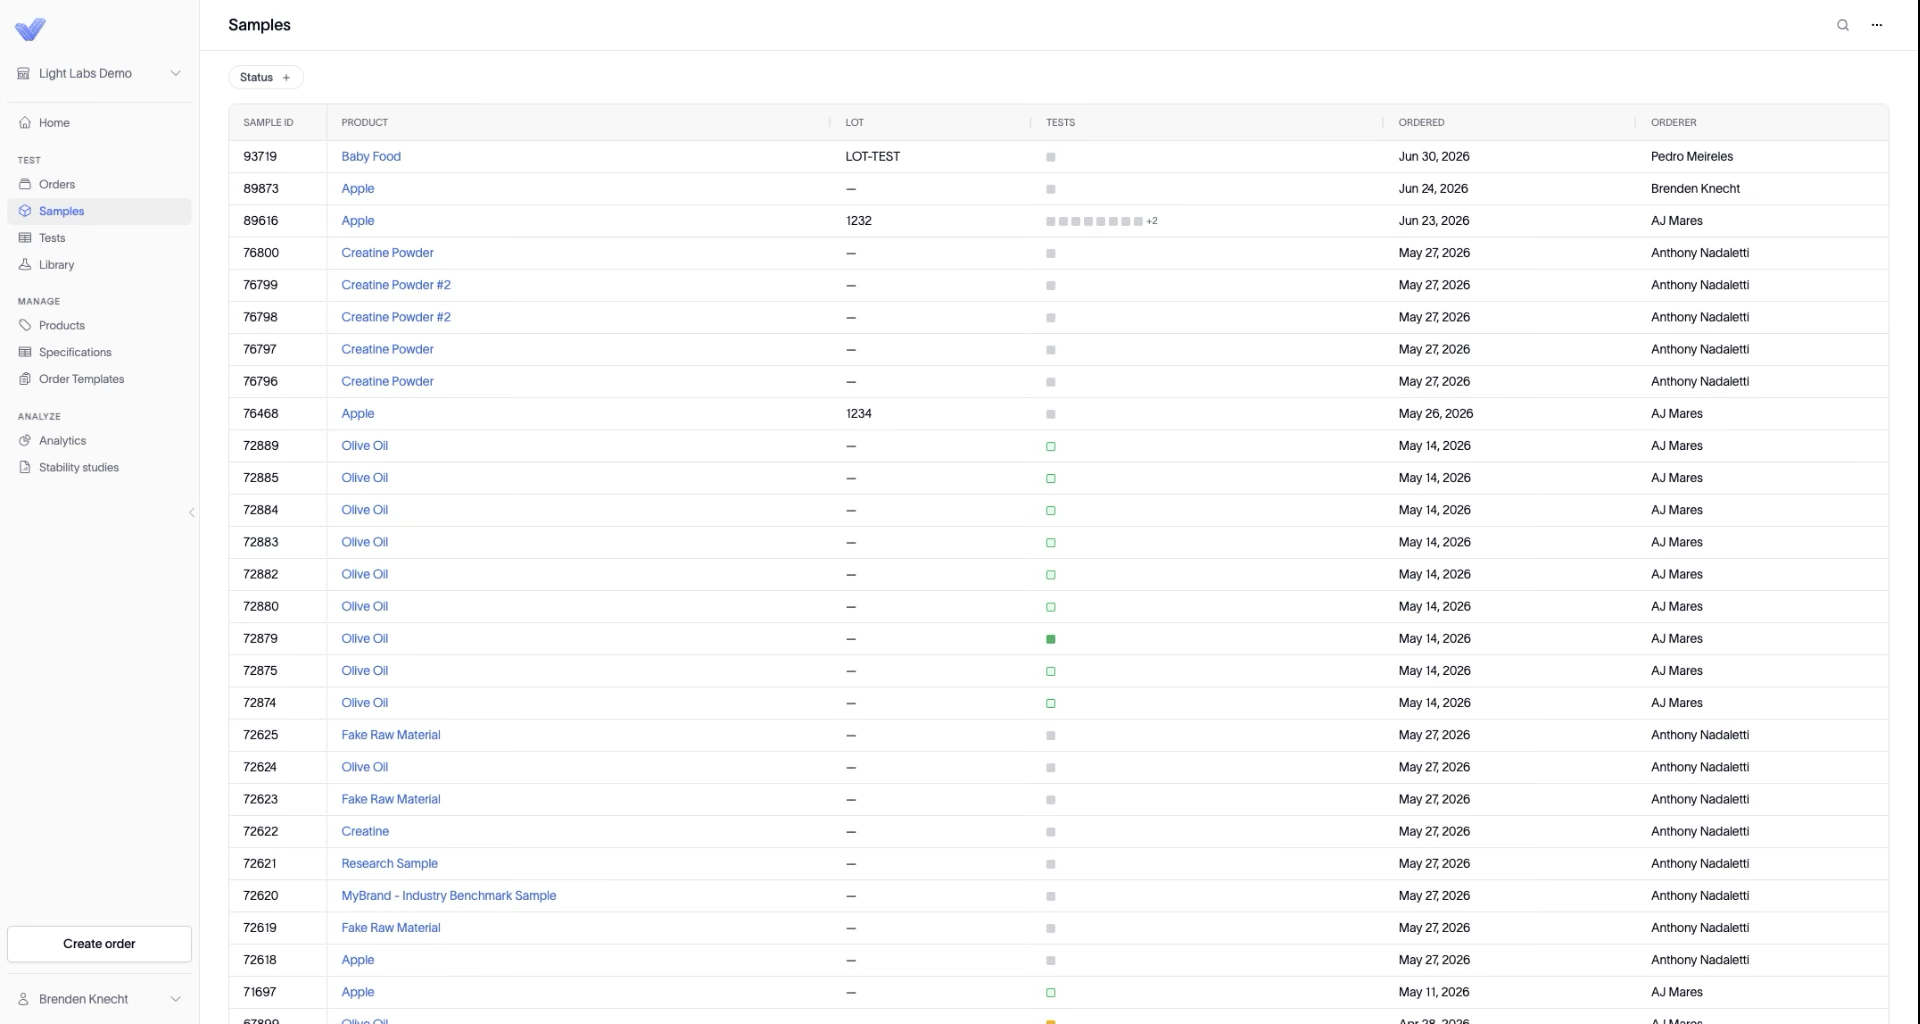Add a Status filter
The height and width of the screenshot is (1024, 1920).
266,77
